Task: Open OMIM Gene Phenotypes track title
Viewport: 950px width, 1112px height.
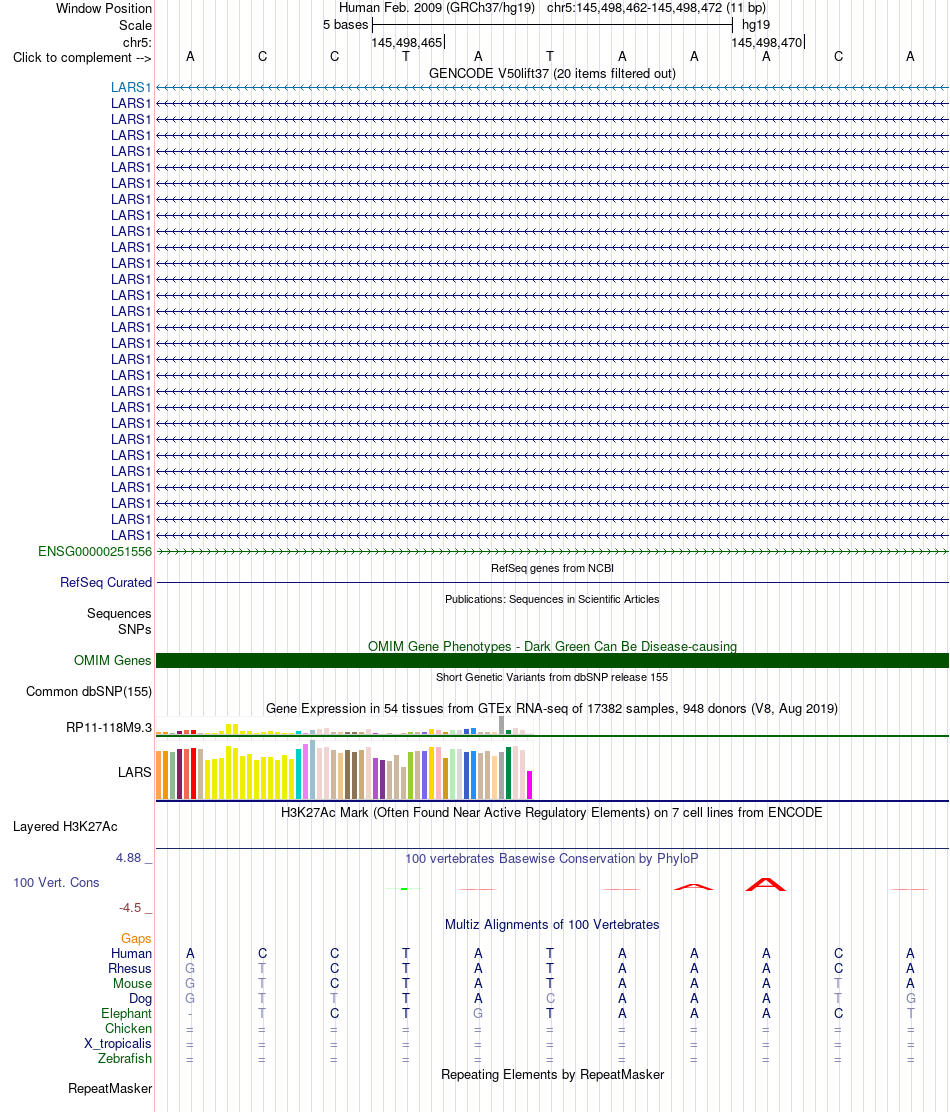Action: point(552,646)
